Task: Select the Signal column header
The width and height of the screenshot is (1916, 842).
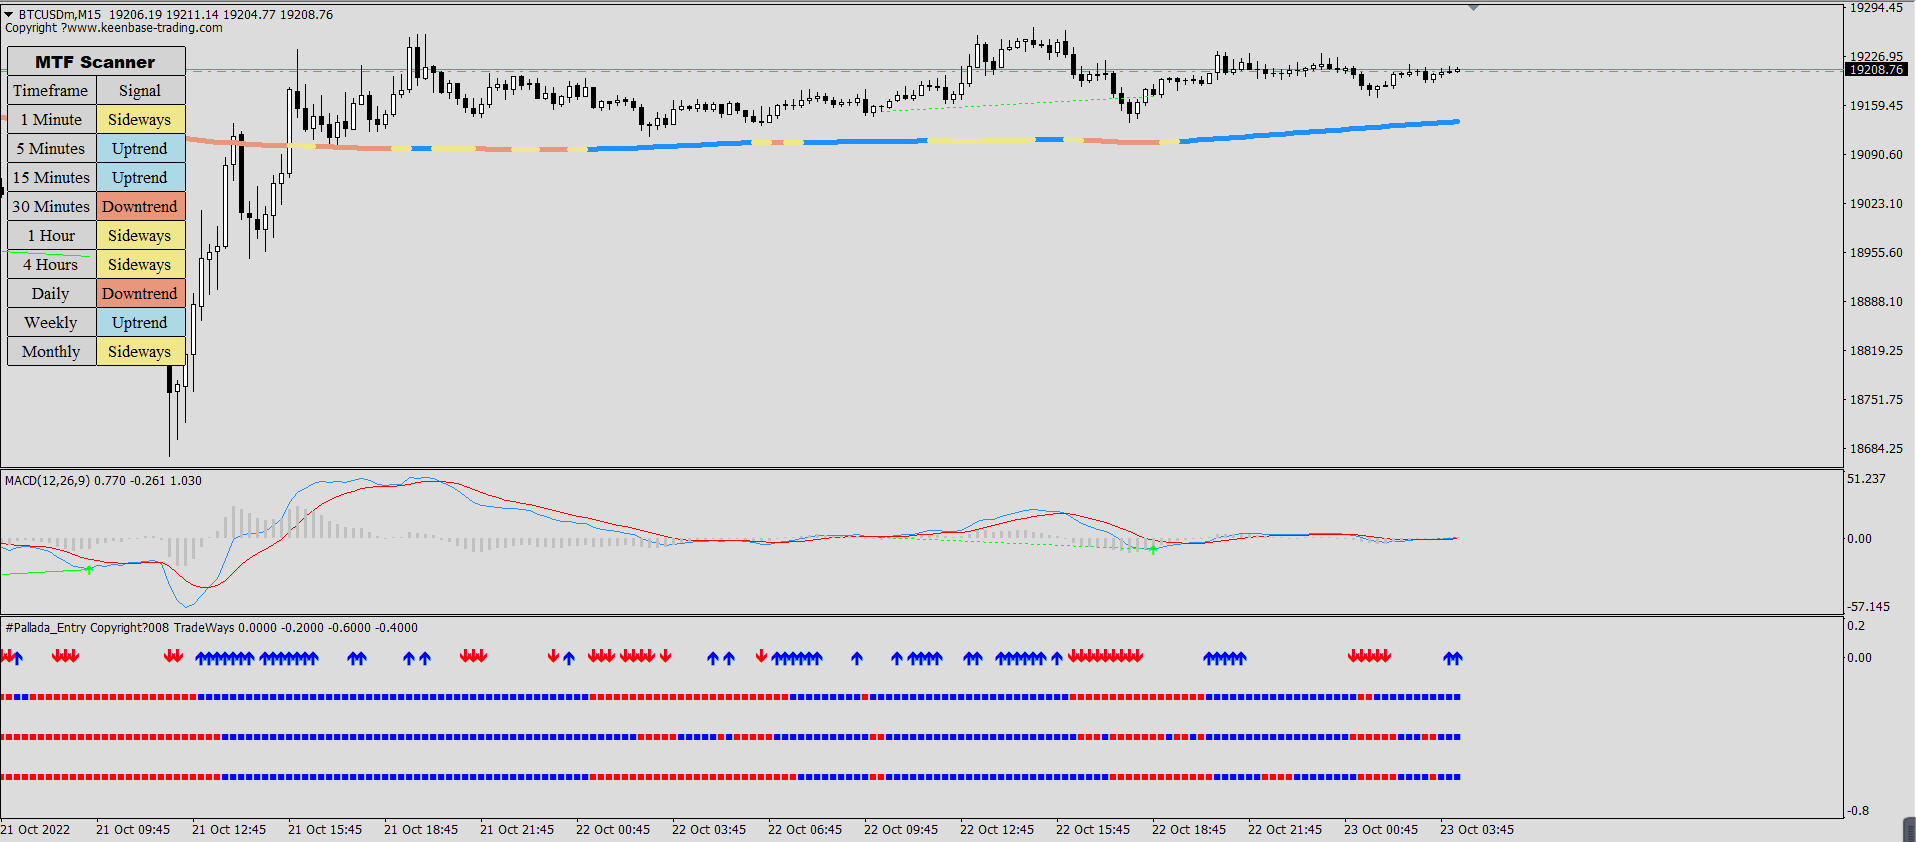Action: (x=140, y=91)
